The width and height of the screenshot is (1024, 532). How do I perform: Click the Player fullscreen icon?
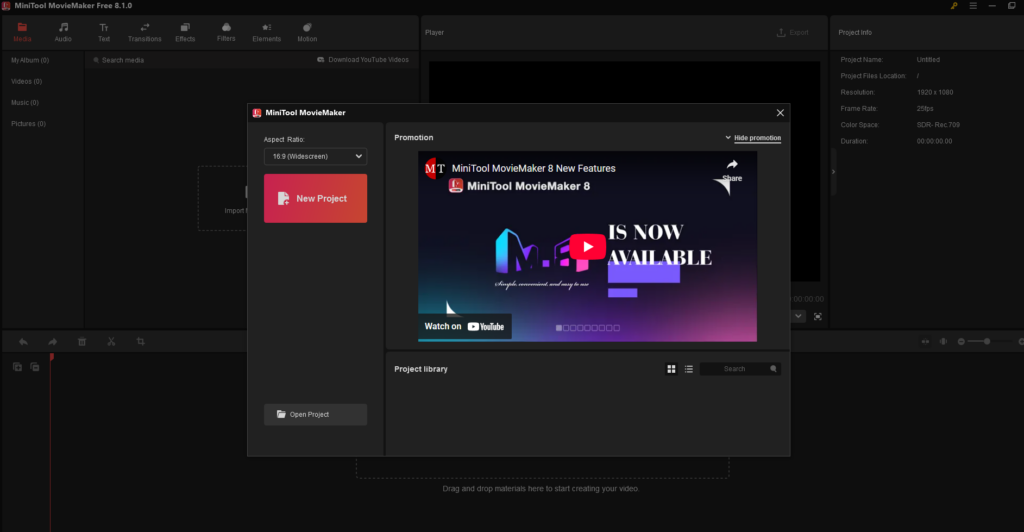tap(818, 317)
